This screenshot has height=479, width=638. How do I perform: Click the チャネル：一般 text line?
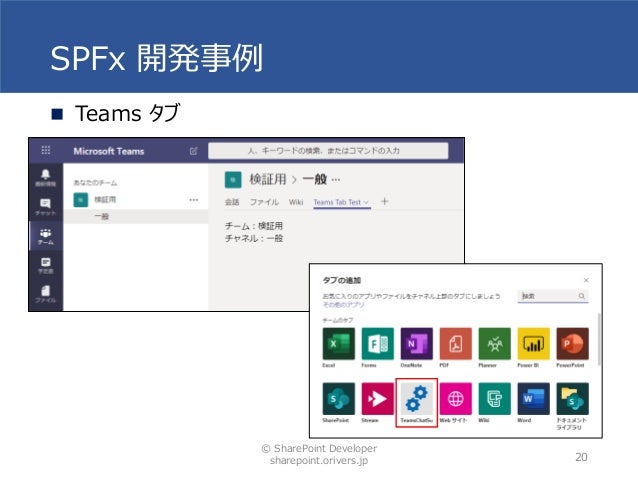point(254,238)
